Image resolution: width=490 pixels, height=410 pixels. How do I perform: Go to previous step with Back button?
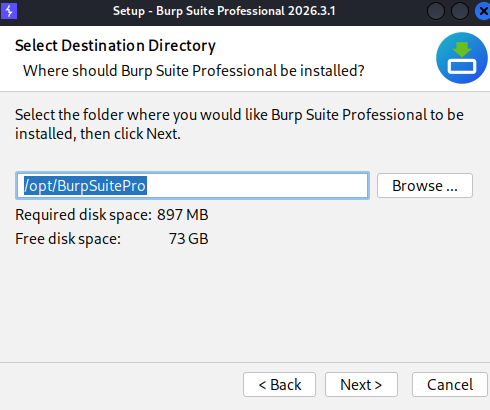coord(279,385)
